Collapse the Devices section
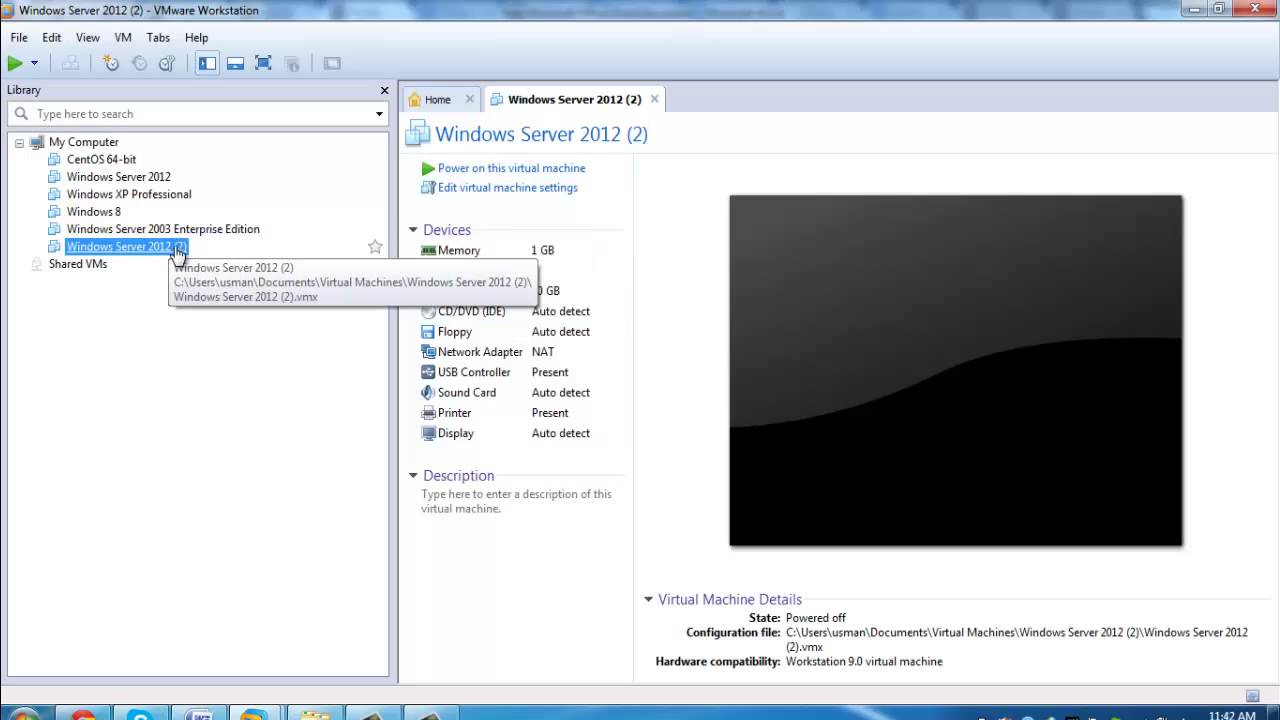Viewport: 1280px width, 720px height. (x=413, y=230)
